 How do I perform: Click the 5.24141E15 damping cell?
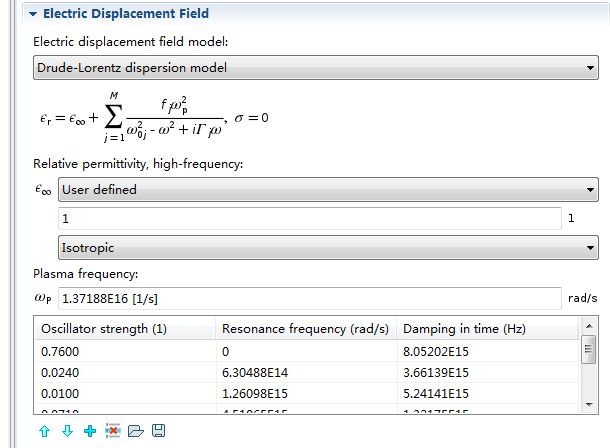[487, 391]
